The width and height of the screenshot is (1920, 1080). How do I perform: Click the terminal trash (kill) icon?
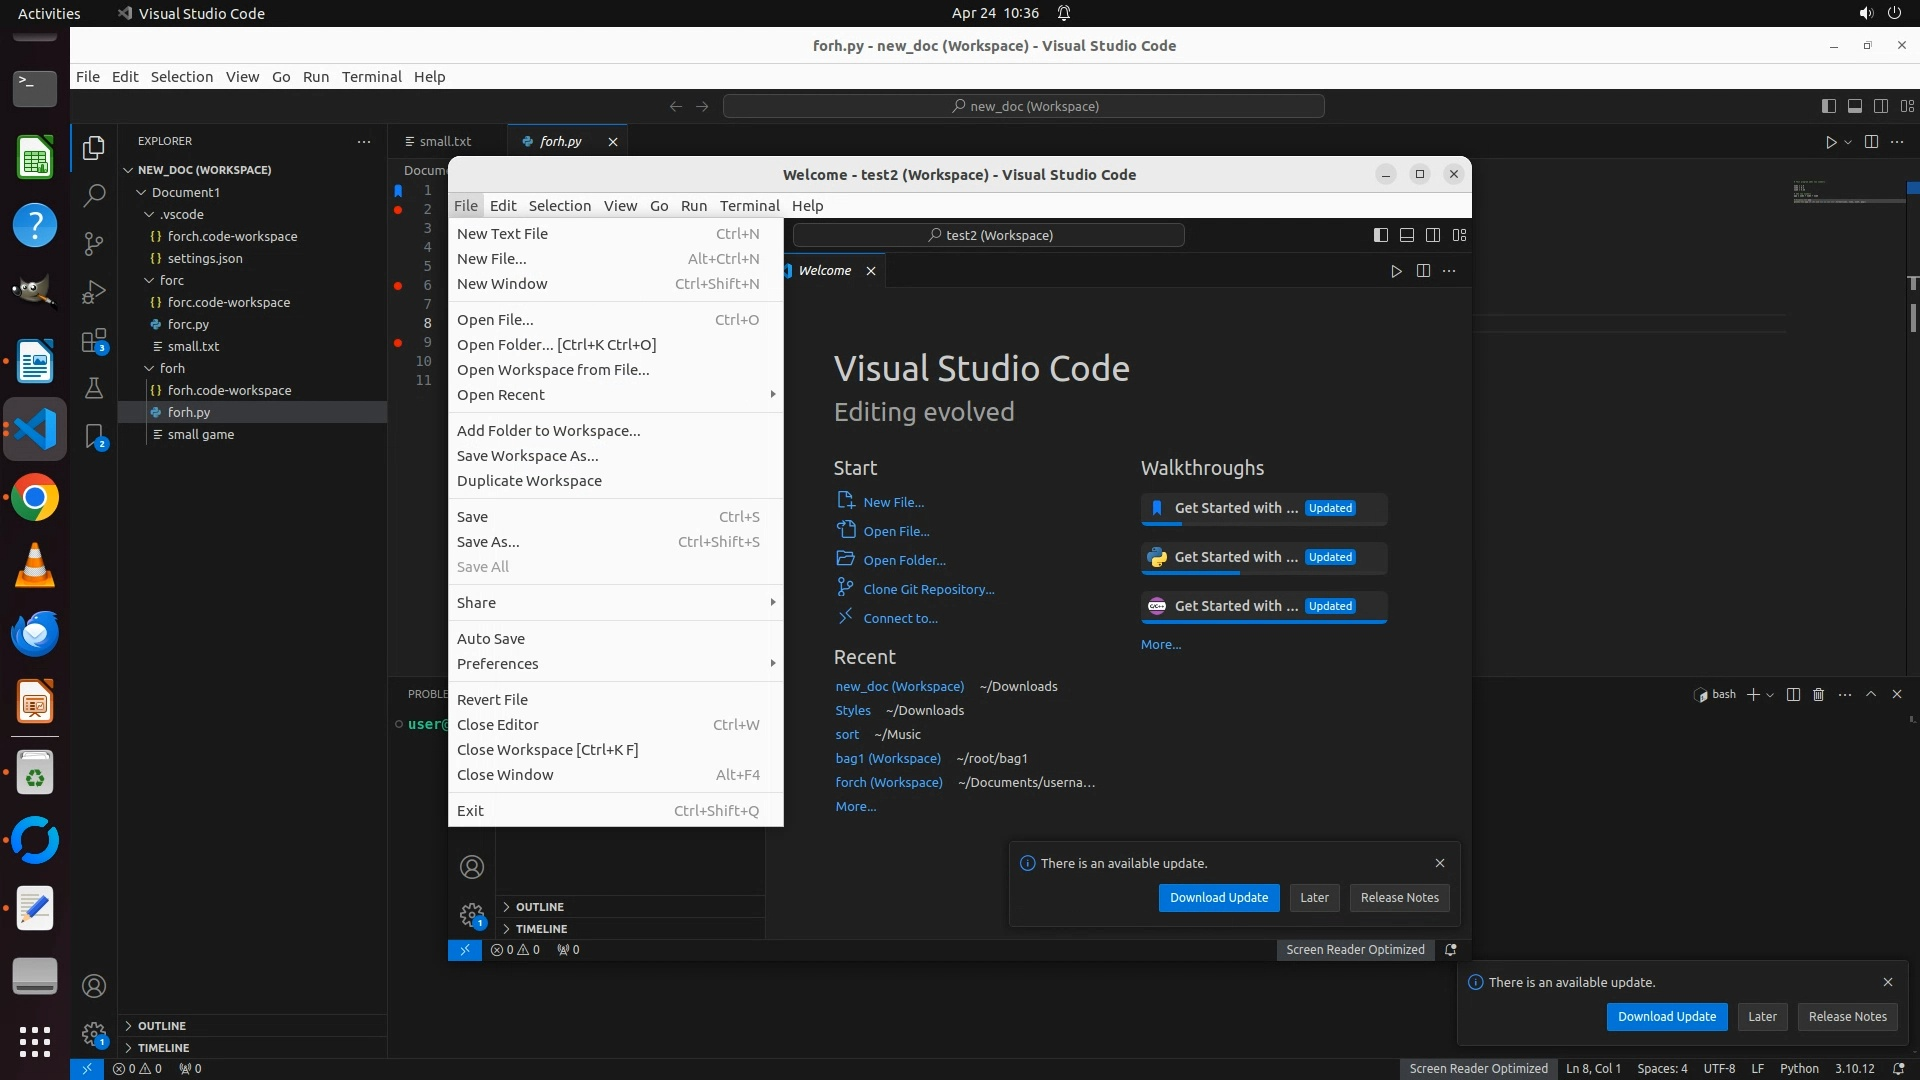coord(1819,694)
